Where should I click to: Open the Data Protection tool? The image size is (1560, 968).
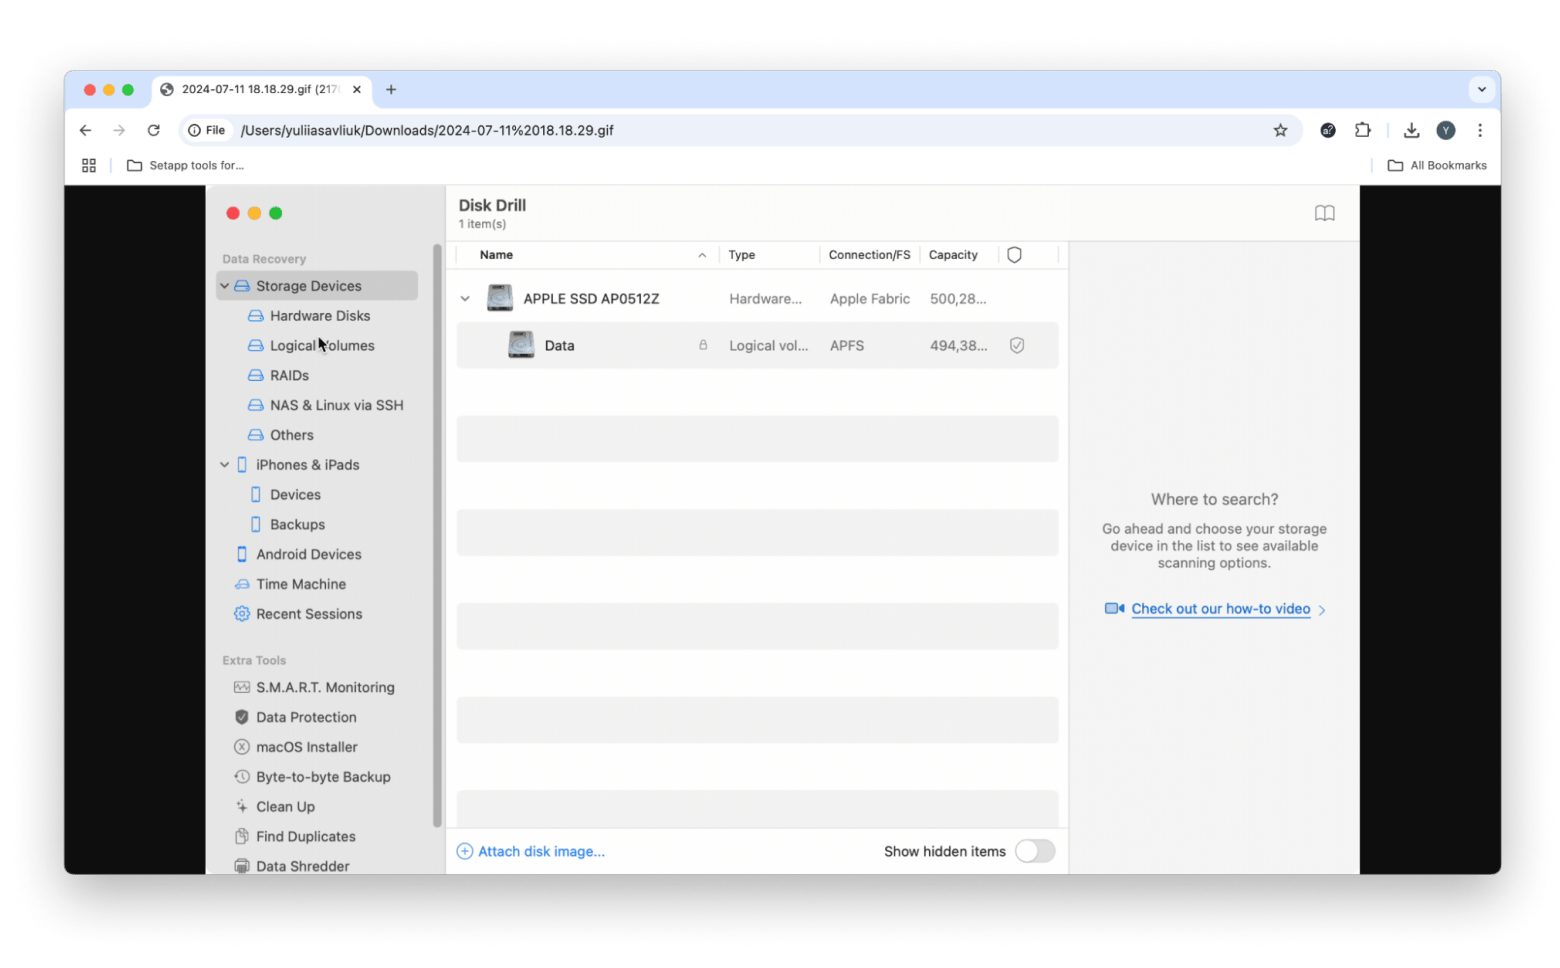point(305,718)
